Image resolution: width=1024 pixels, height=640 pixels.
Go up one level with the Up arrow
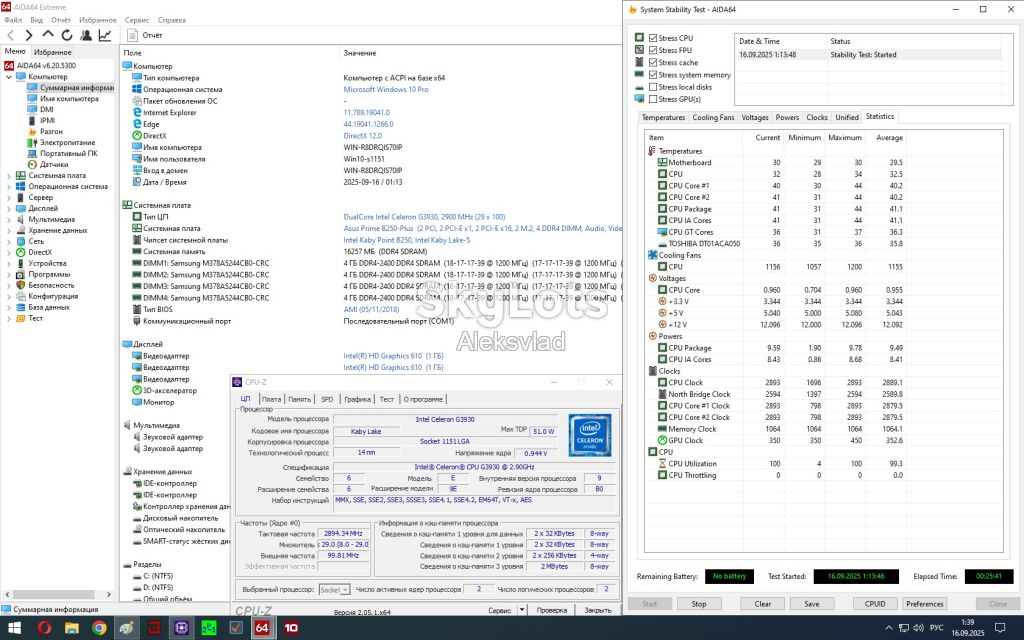[48, 35]
